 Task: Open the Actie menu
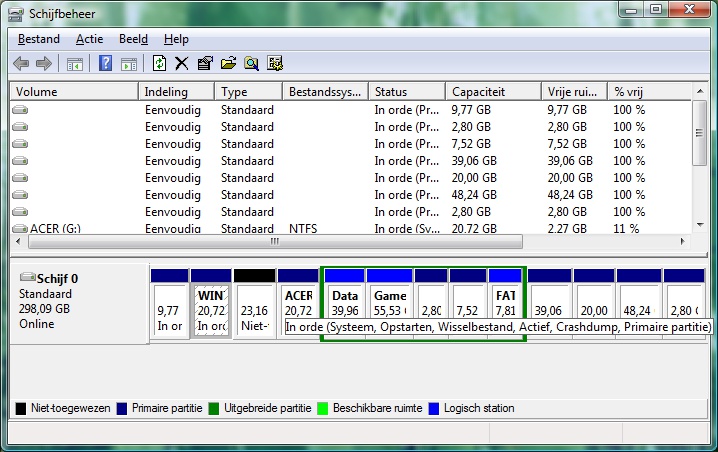pyautogui.click(x=89, y=39)
